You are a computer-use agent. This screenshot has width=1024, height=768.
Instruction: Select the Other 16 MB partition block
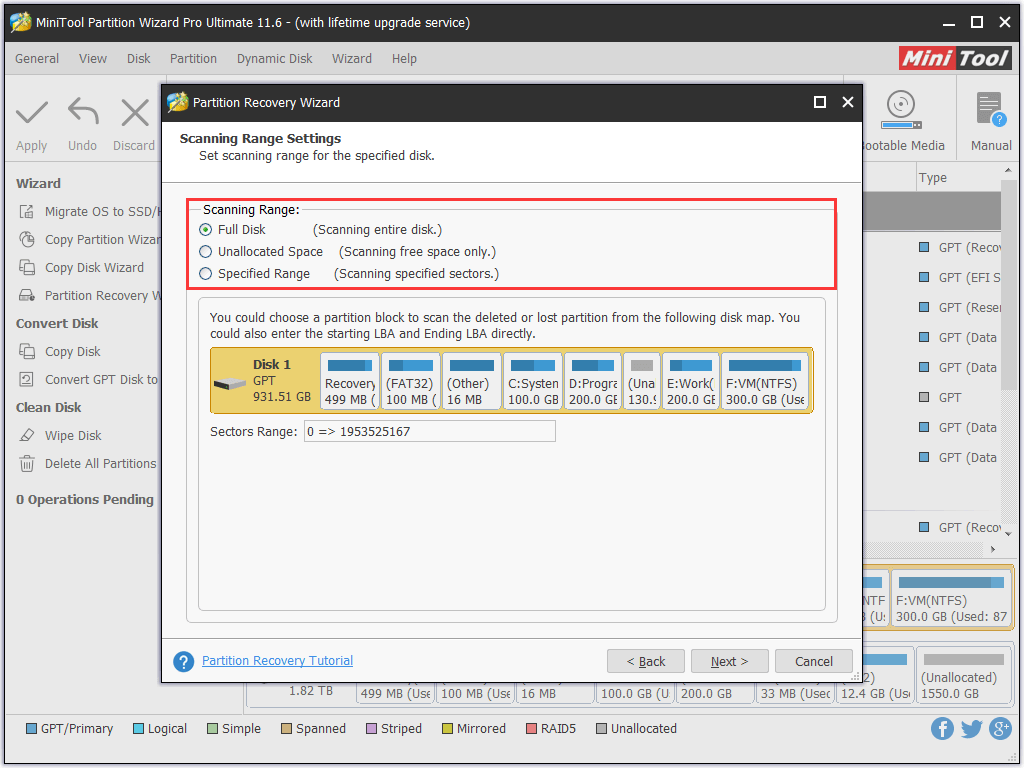[472, 381]
